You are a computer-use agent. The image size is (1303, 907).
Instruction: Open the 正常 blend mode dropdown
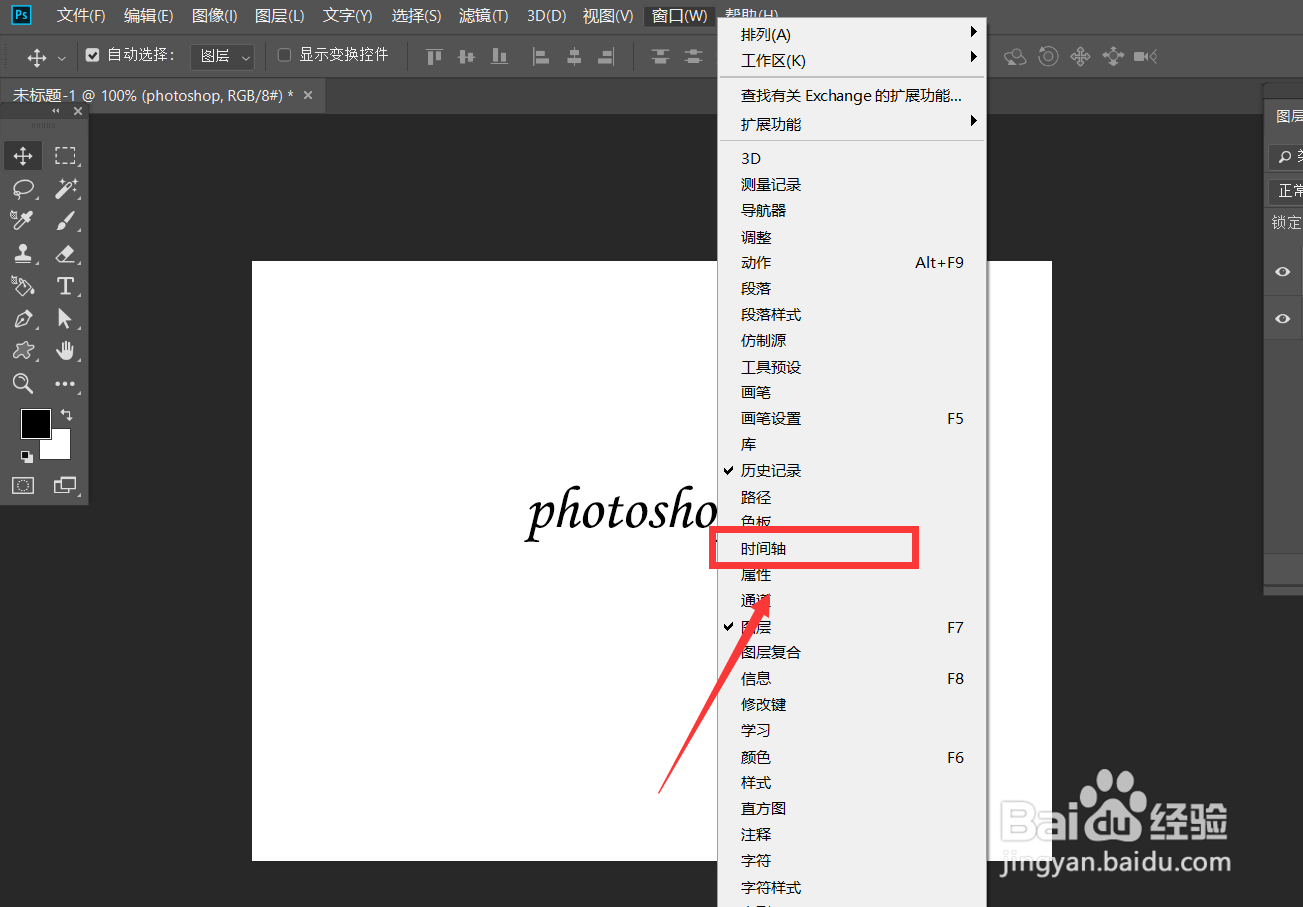tap(1286, 191)
